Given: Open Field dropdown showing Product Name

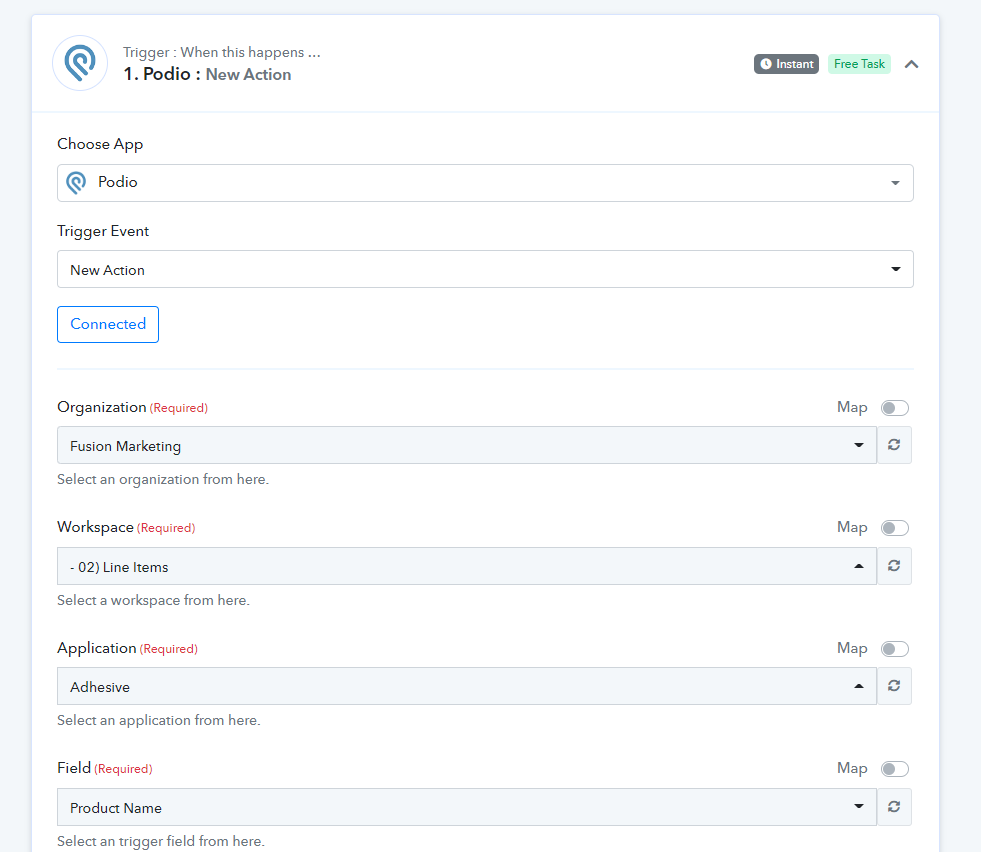Looking at the screenshot, I should pos(467,807).
